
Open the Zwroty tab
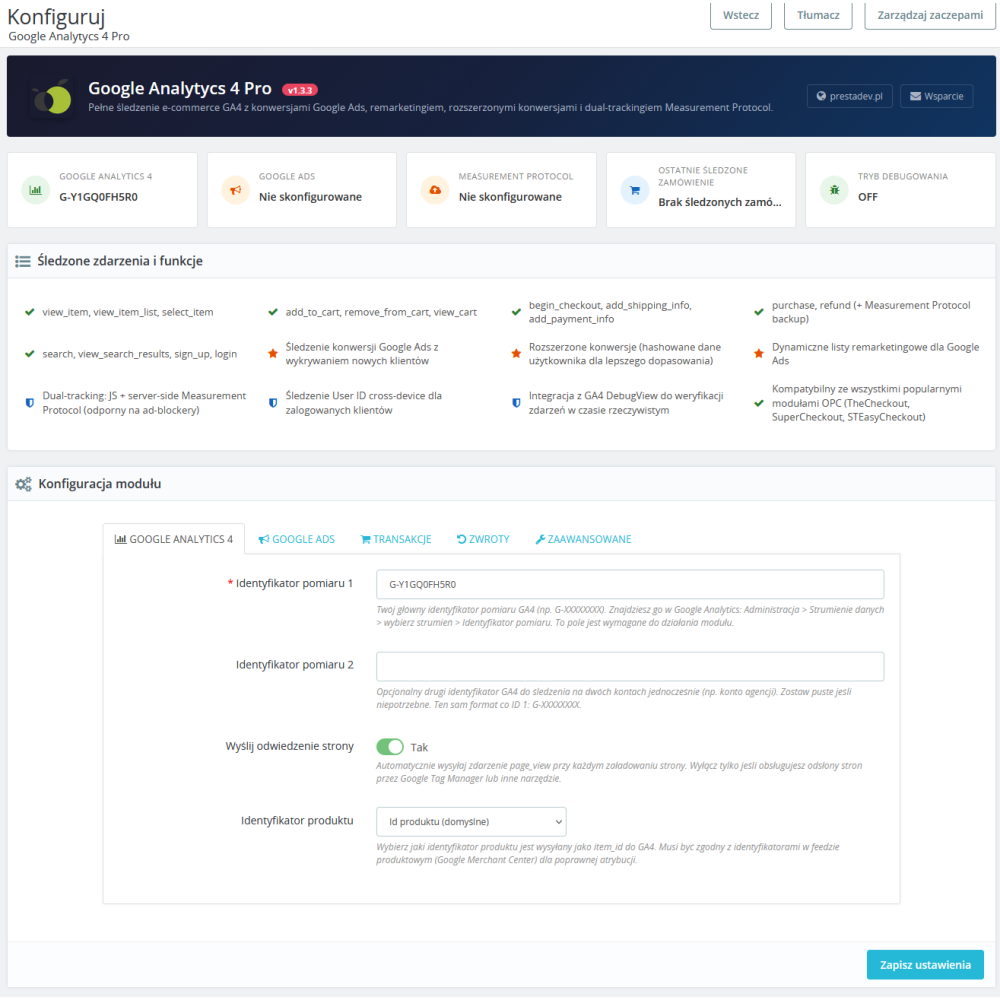(483, 540)
